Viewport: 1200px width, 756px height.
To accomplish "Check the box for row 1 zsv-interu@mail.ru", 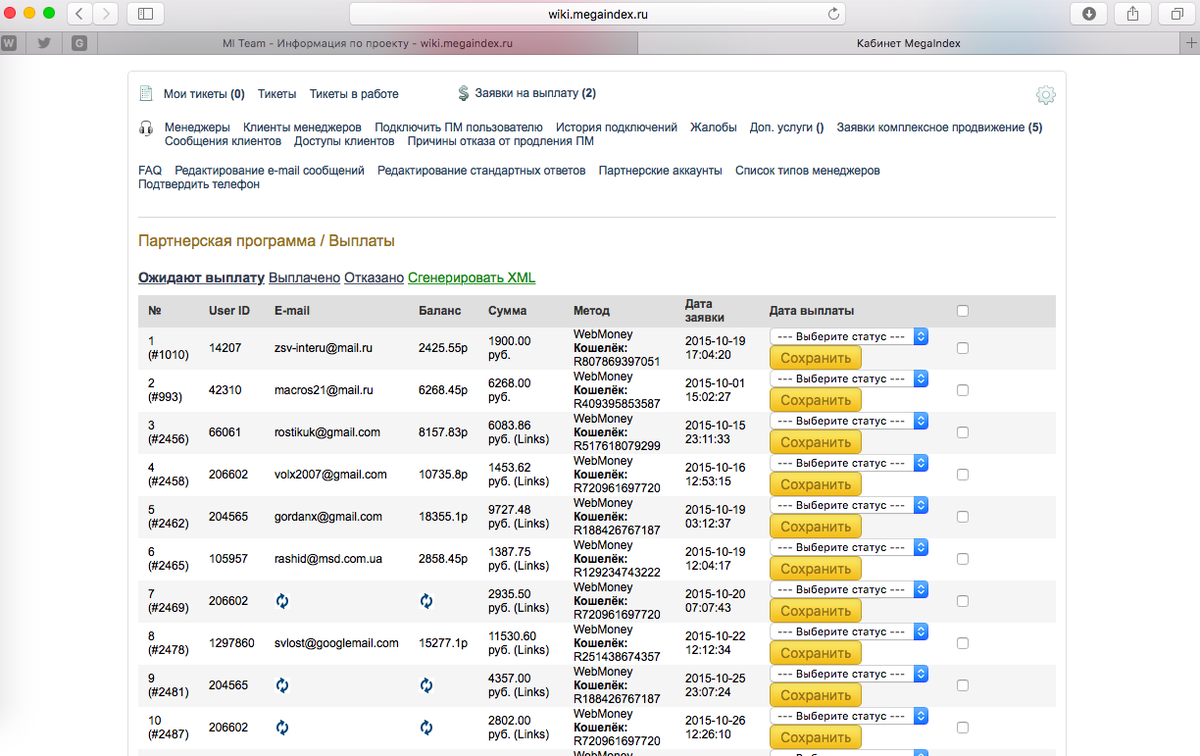I will coord(962,348).
